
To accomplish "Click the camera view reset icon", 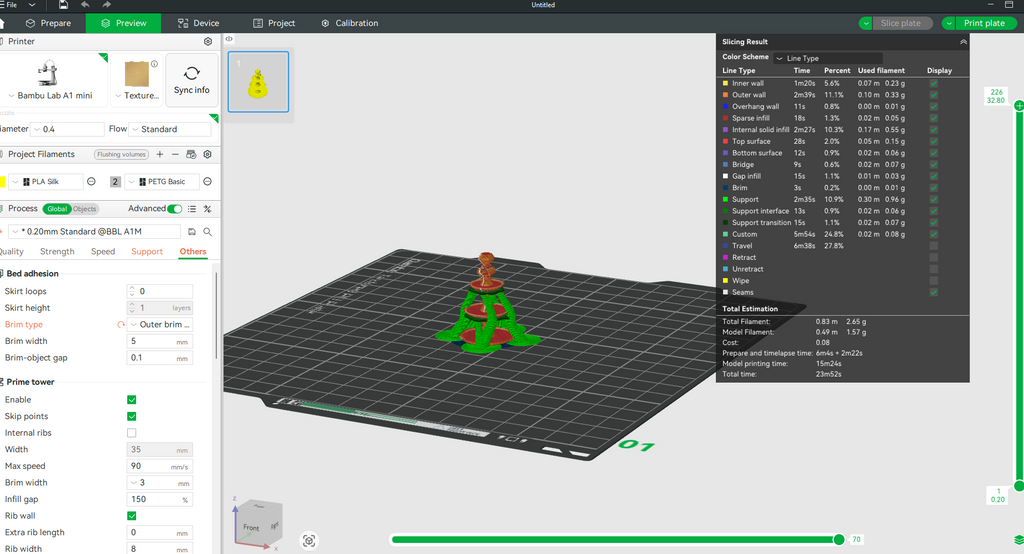I will 309,541.
